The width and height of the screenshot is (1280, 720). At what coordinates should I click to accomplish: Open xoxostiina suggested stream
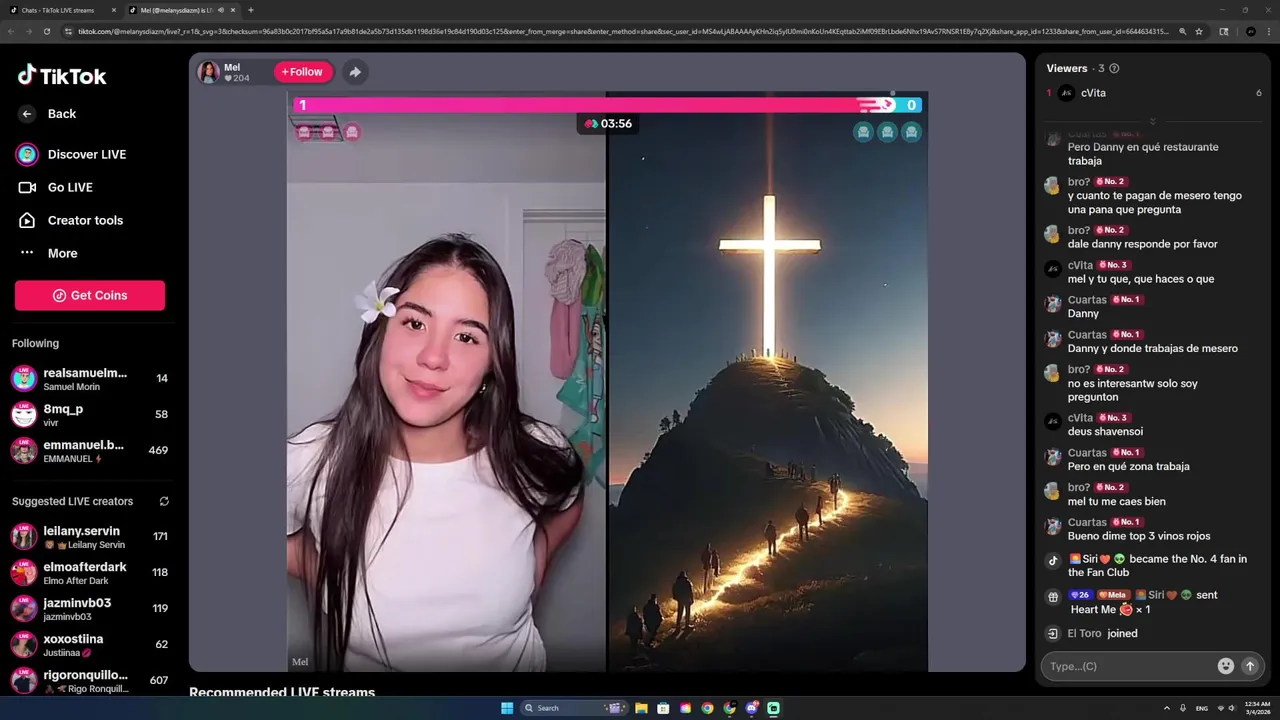(x=90, y=645)
